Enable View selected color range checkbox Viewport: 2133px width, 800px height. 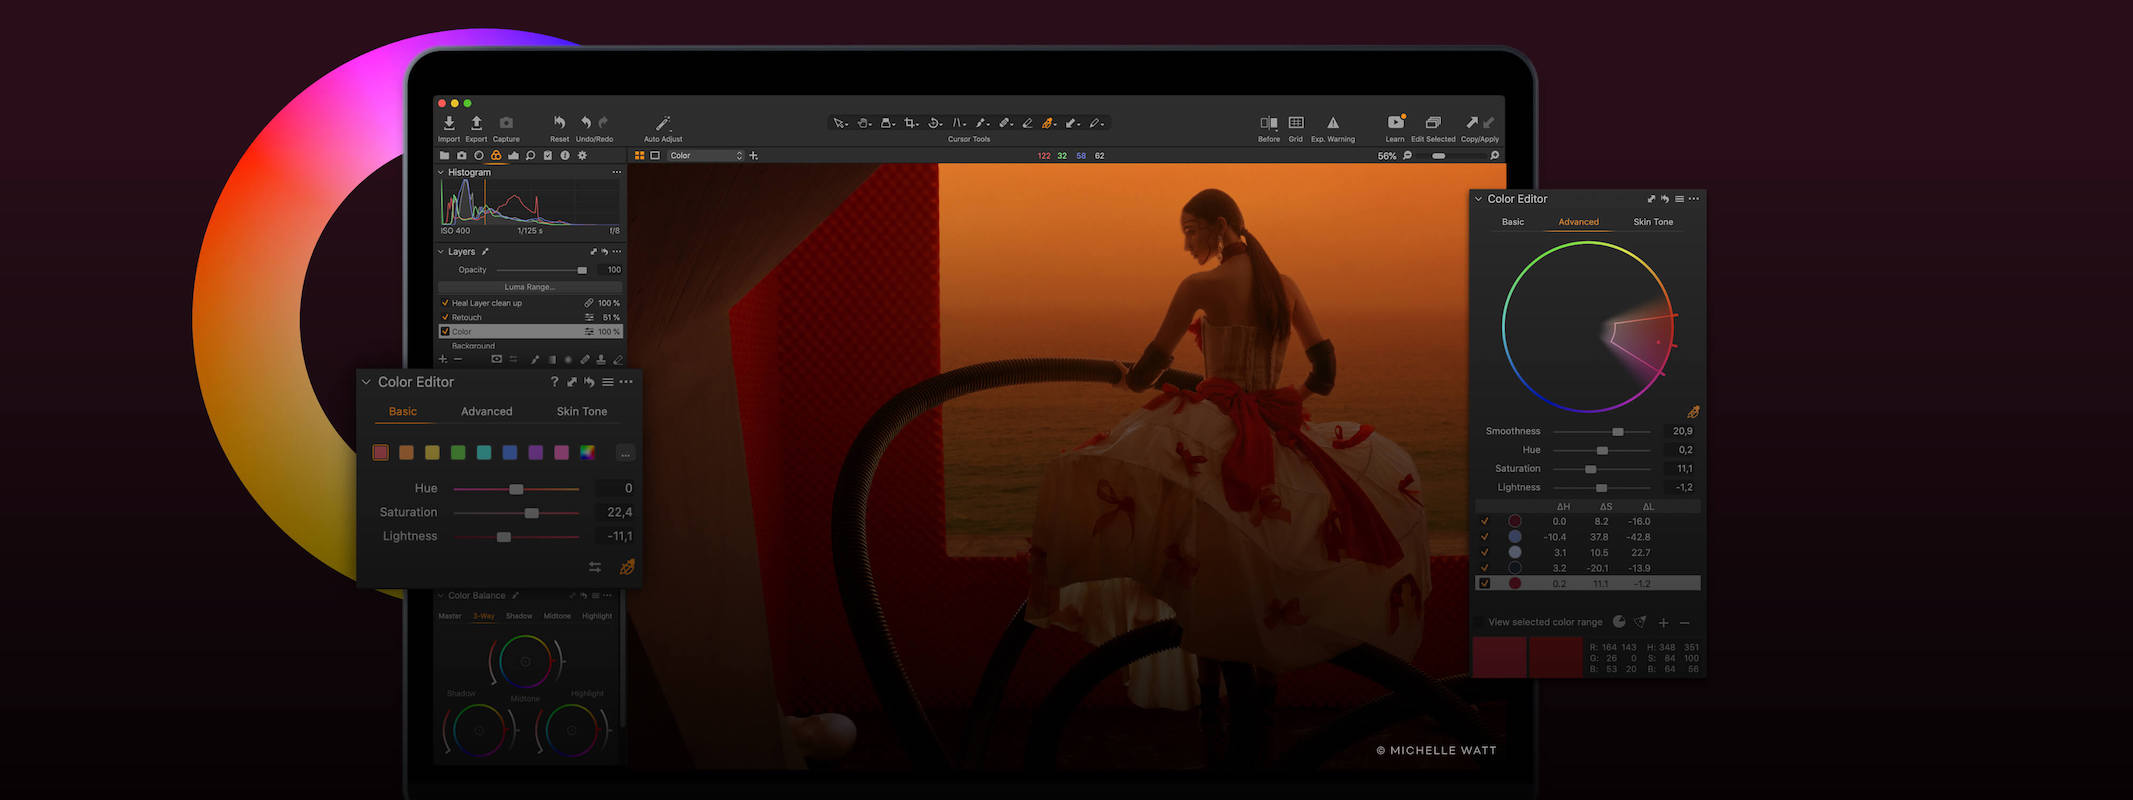pos(1479,622)
